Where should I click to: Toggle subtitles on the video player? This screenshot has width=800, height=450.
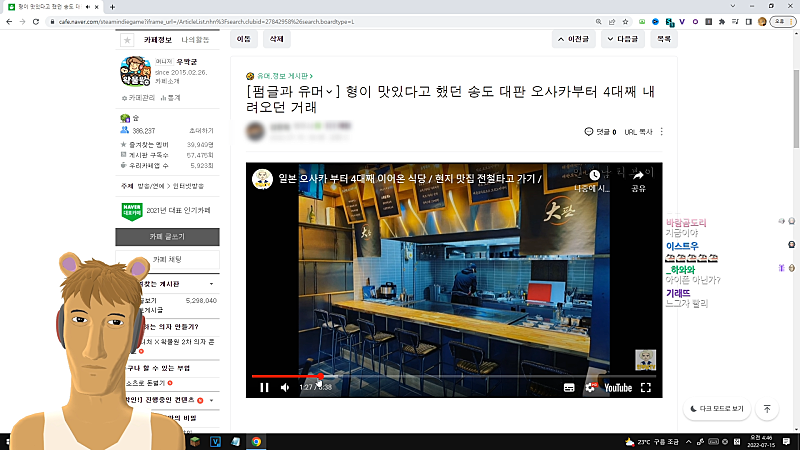[x=569, y=387]
